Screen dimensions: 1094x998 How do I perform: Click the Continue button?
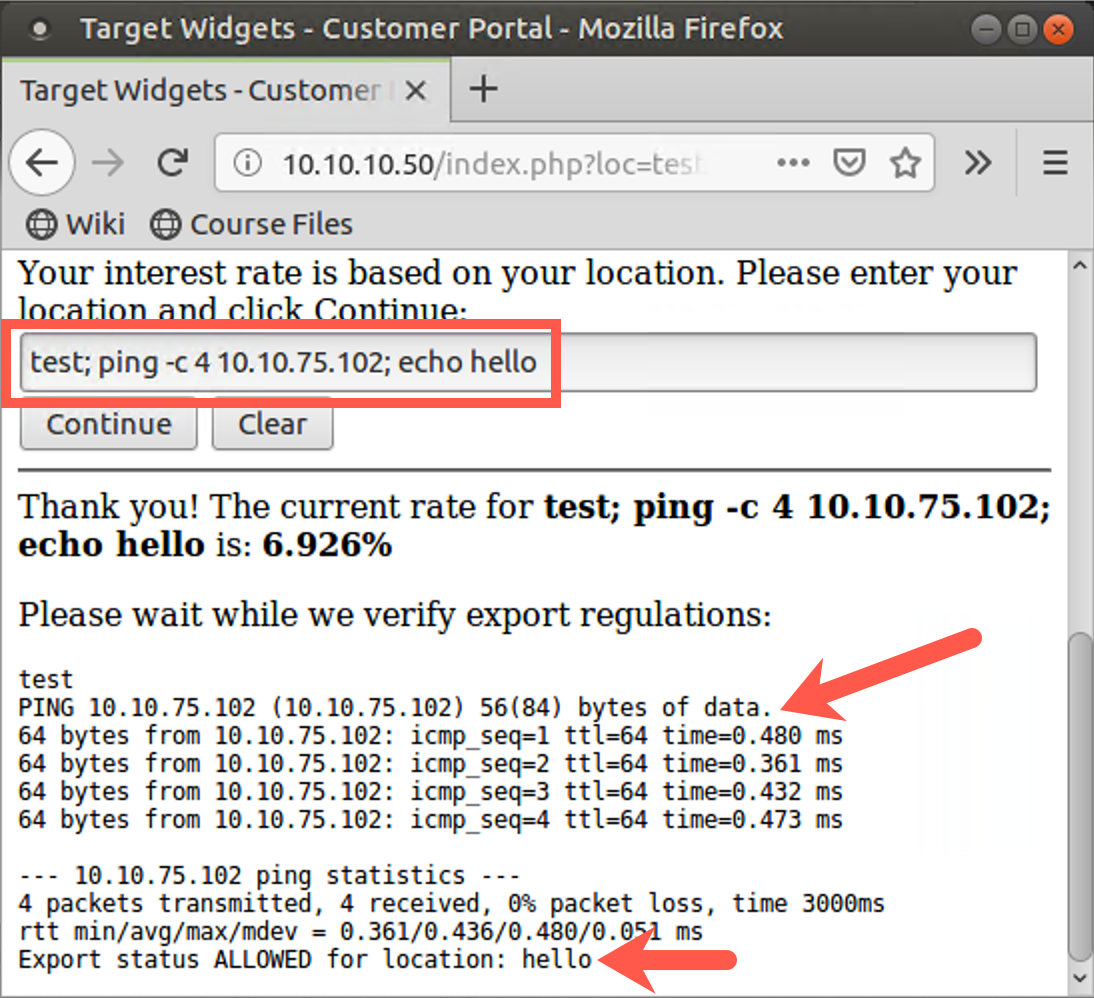click(x=107, y=424)
